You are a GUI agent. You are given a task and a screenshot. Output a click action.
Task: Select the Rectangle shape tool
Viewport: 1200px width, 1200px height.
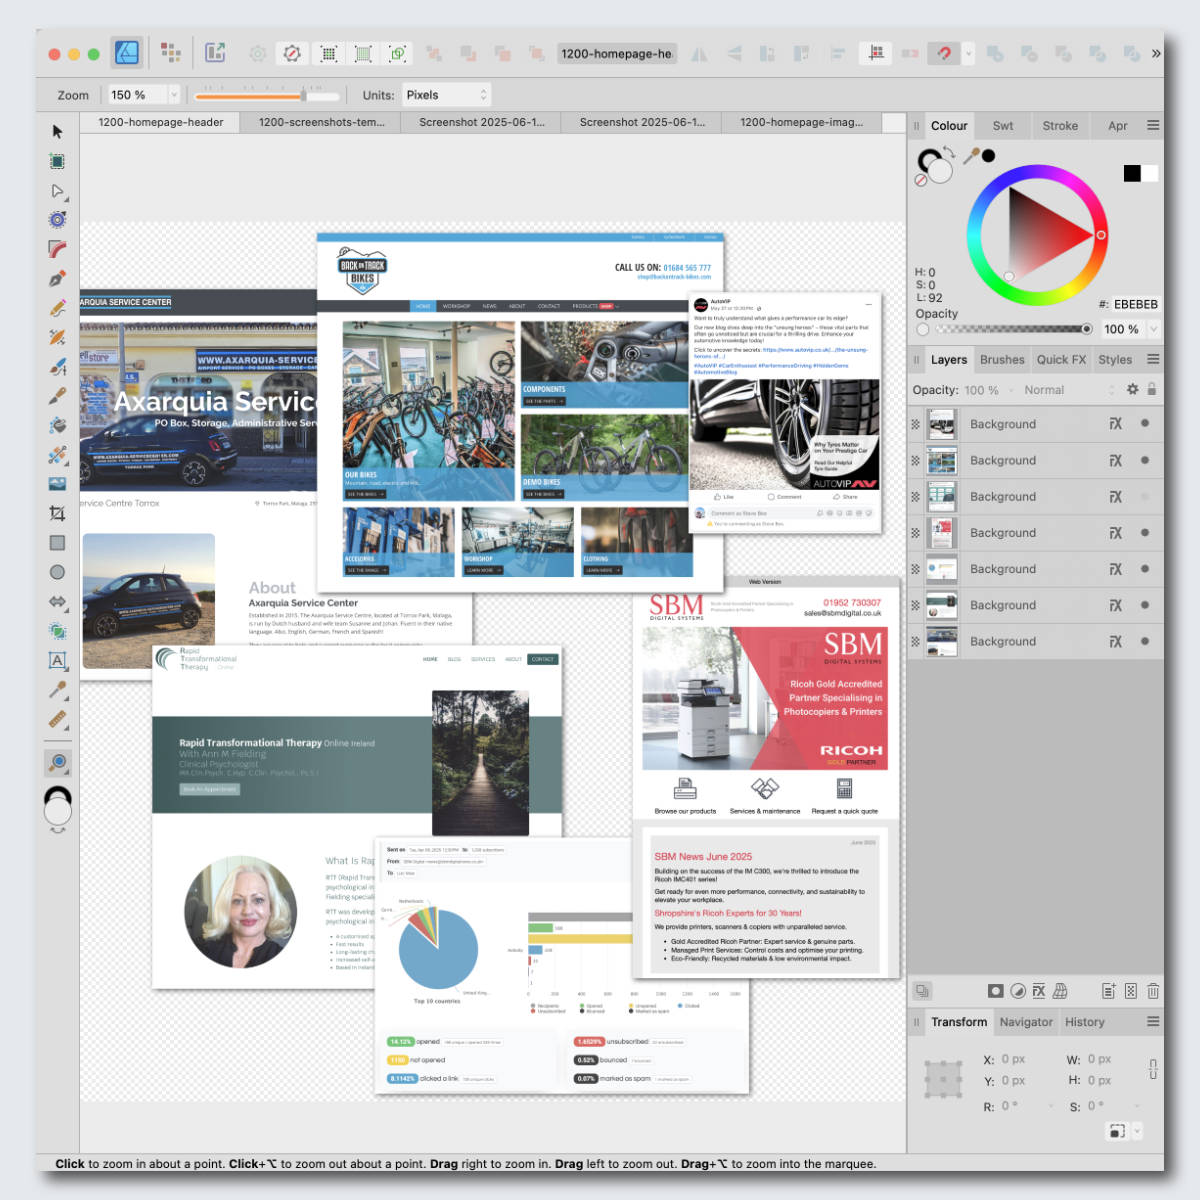point(57,543)
